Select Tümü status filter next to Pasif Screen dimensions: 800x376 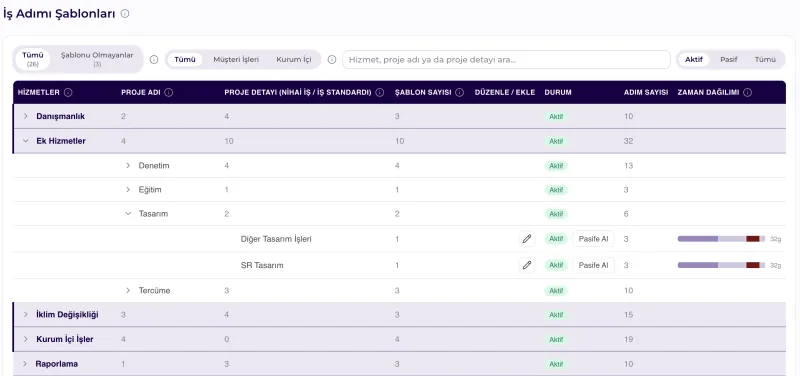(x=765, y=60)
